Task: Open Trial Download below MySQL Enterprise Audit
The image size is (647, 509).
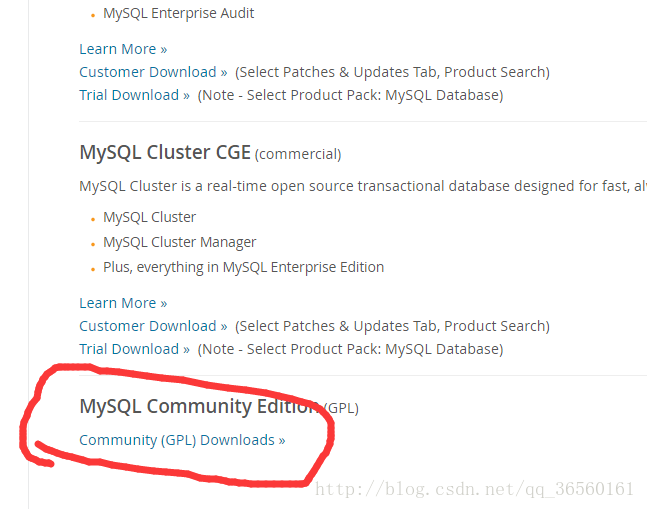Action: [134, 95]
